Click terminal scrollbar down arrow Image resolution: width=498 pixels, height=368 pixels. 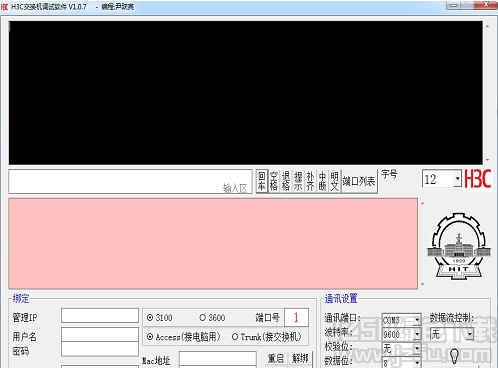[x=487, y=160]
